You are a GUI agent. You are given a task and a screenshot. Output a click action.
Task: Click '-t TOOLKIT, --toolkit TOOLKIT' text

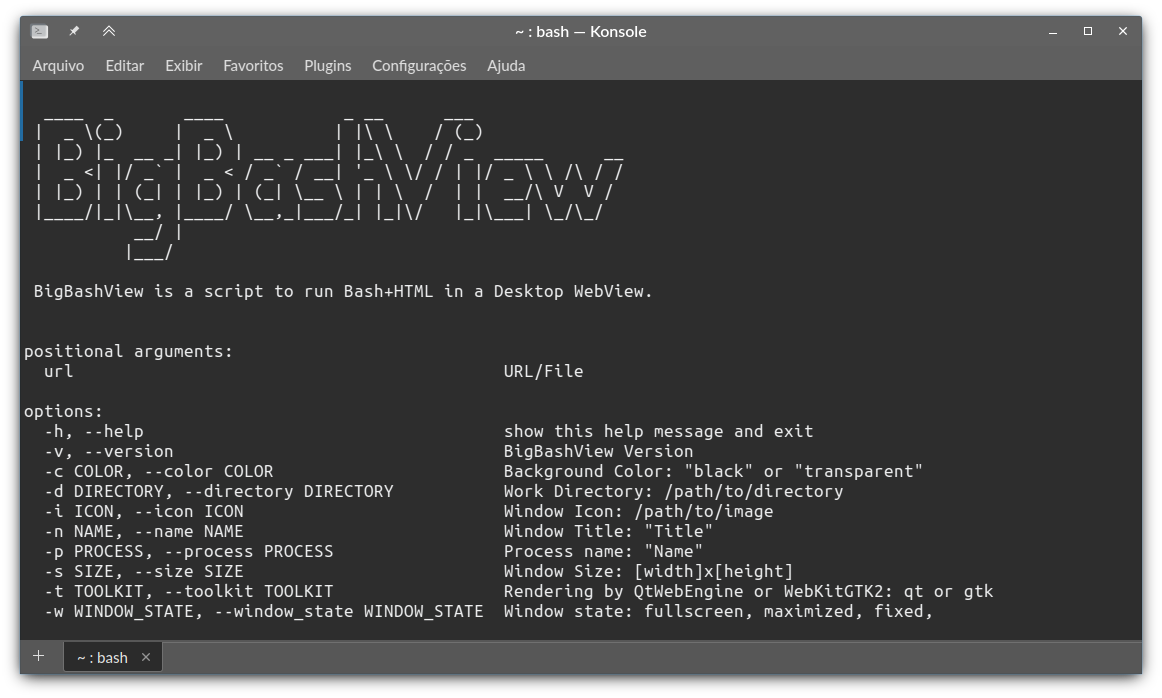coord(189,591)
